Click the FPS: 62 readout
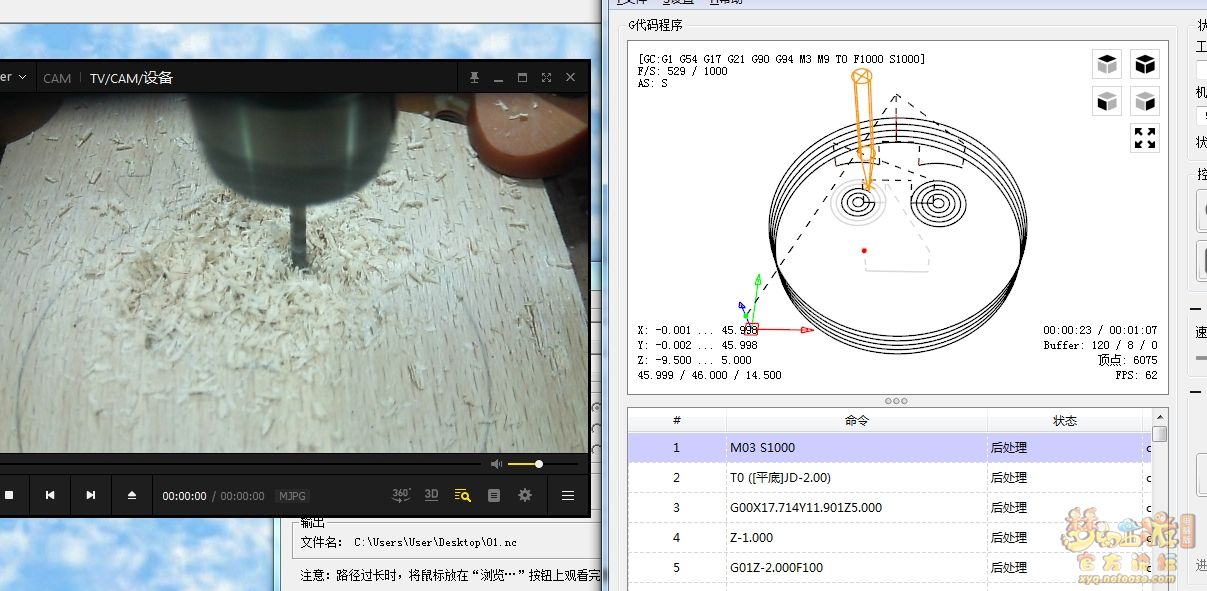Viewport: 1207px width, 591px height. coord(1136,375)
